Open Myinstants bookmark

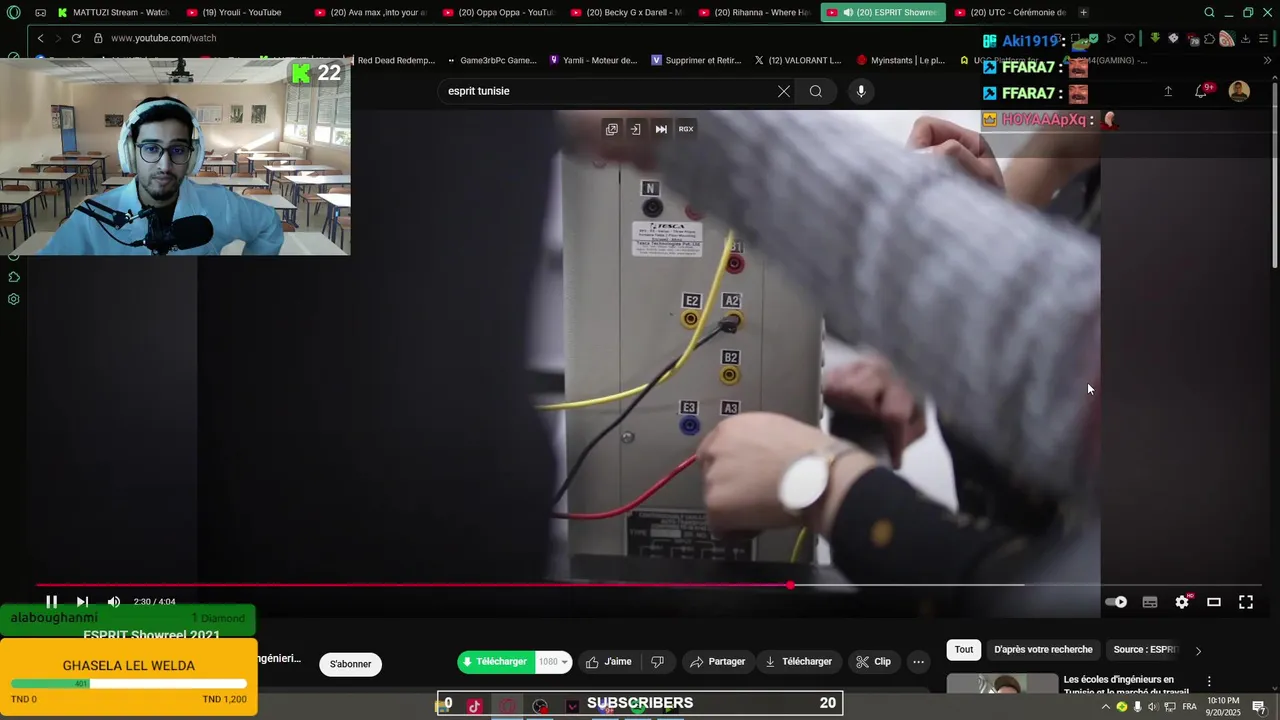(x=901, y=60)
